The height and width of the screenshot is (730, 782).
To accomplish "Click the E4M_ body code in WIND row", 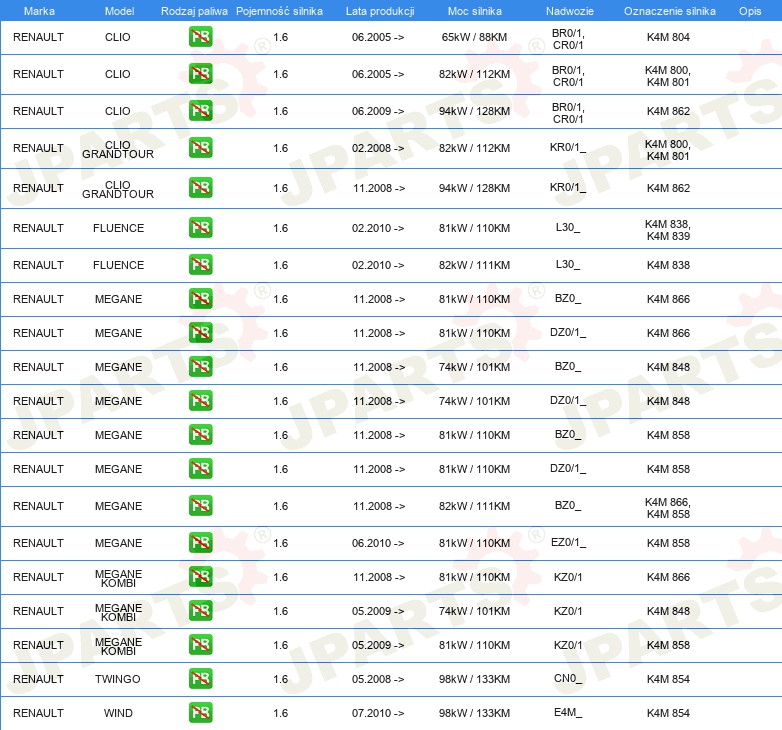I will (568, 713).
